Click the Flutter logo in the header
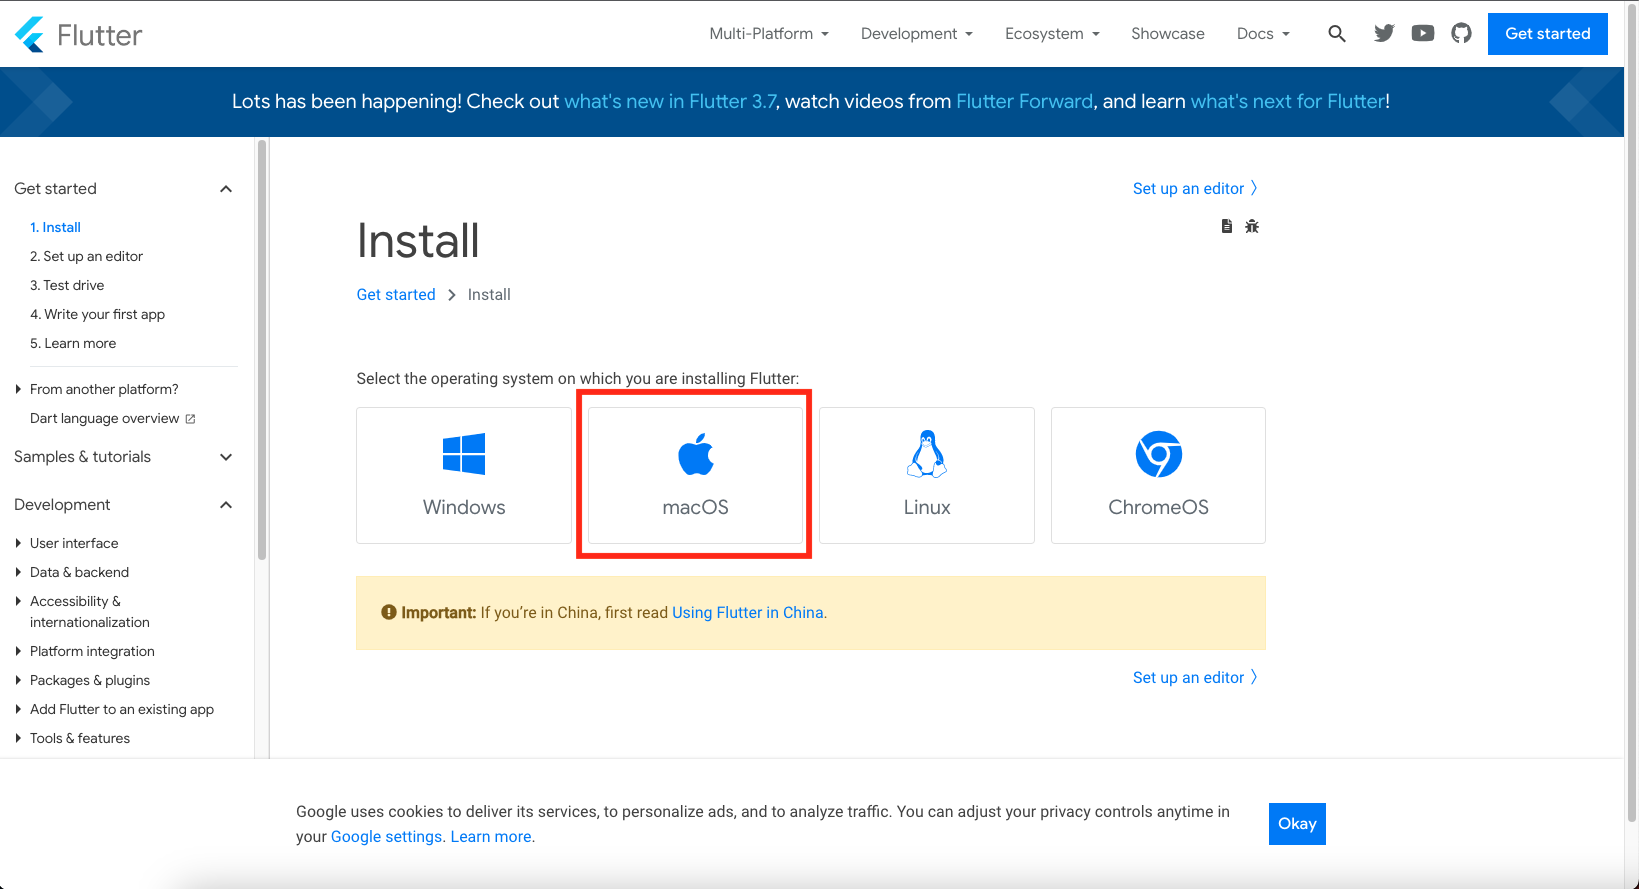The image size is (1639, 889). tap(79, 34)
